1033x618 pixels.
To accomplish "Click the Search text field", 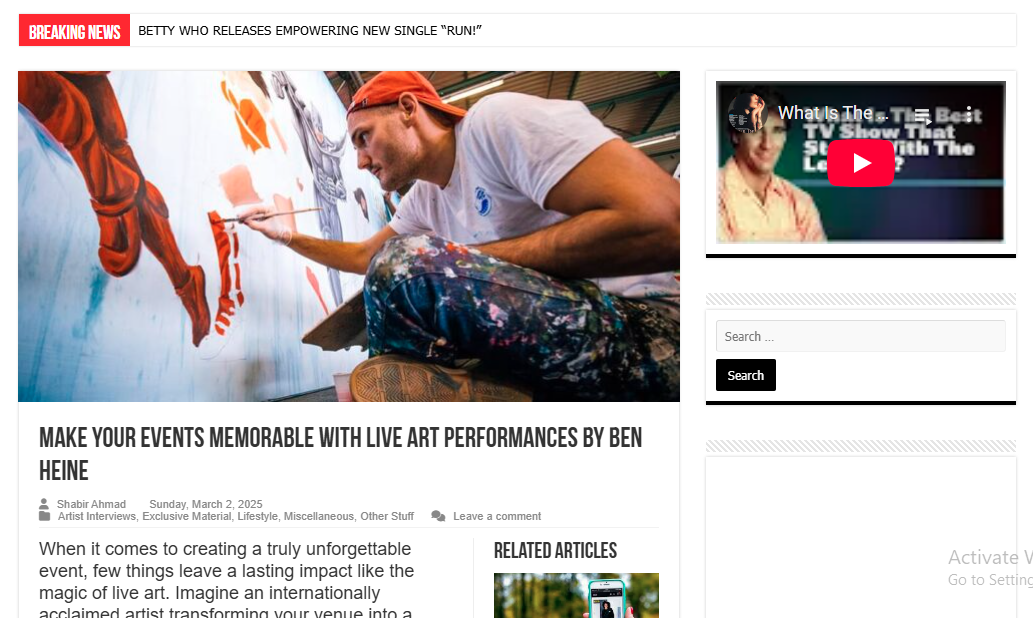I will tap(860, 336).
